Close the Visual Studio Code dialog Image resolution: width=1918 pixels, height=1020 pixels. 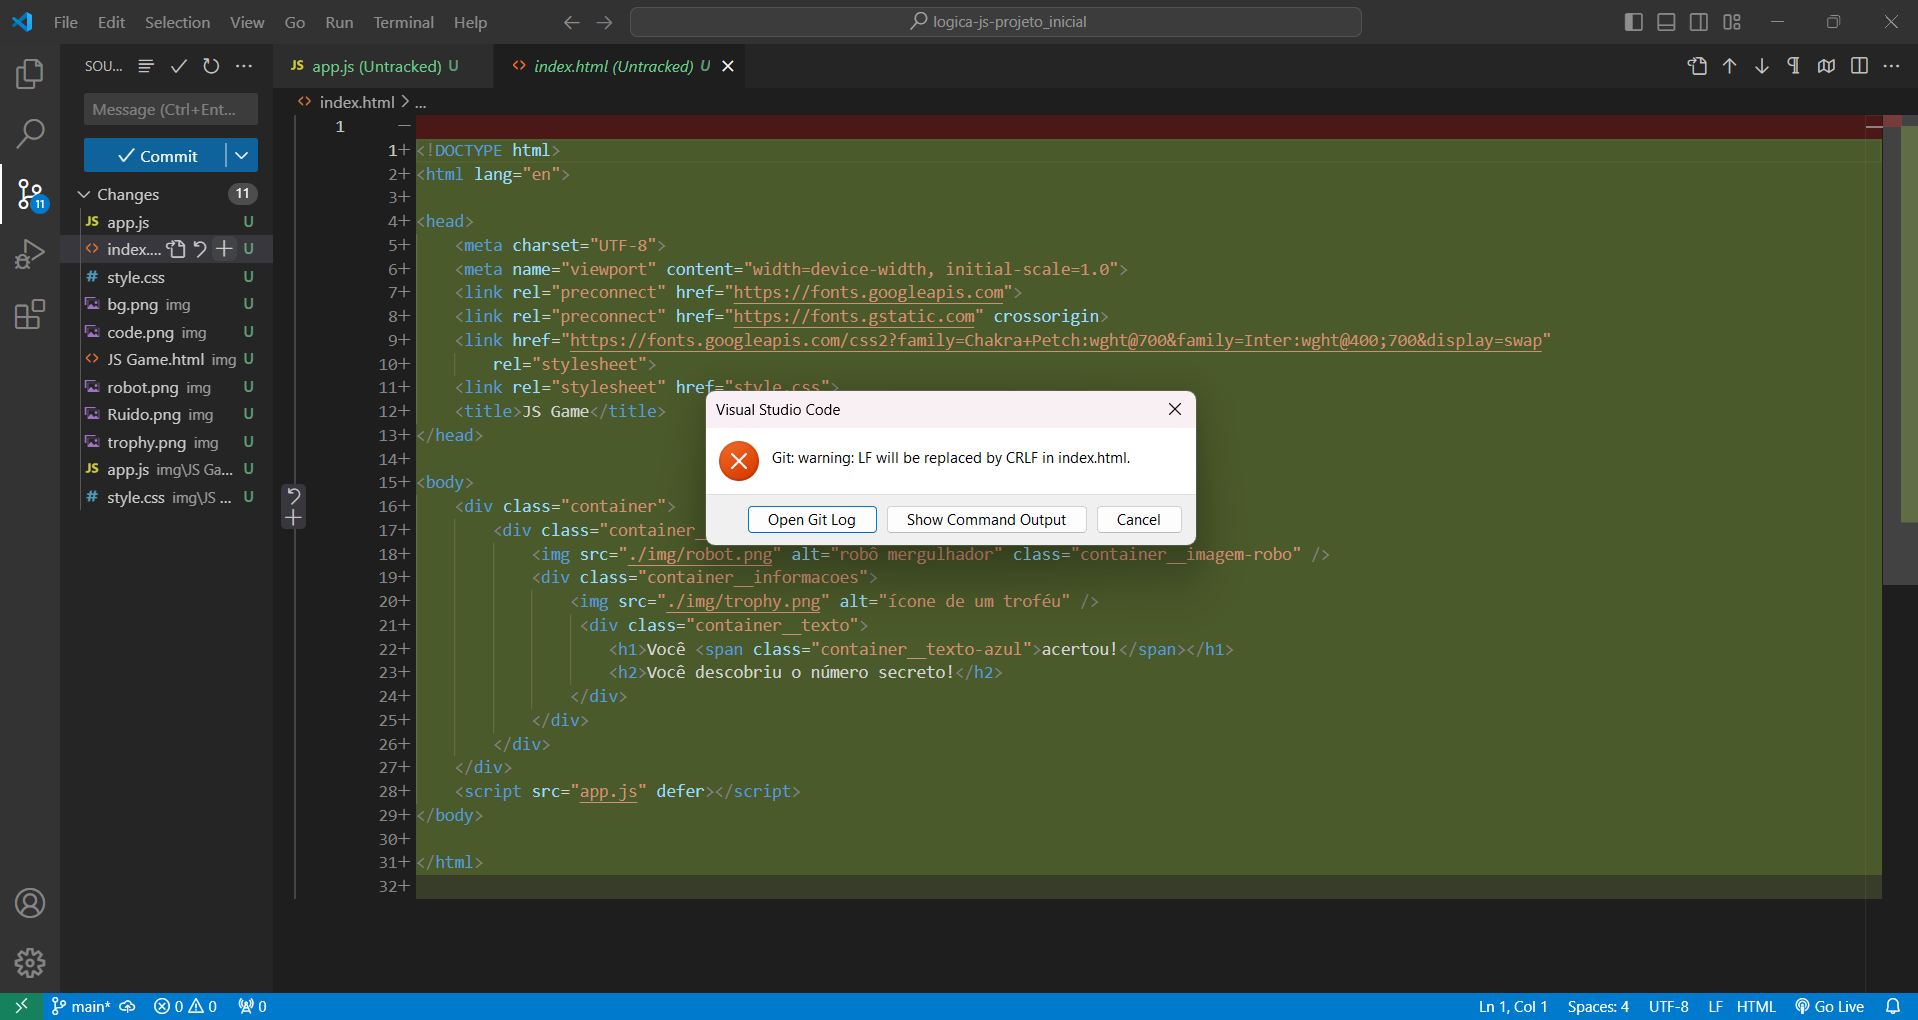[x=1175, y=409]
